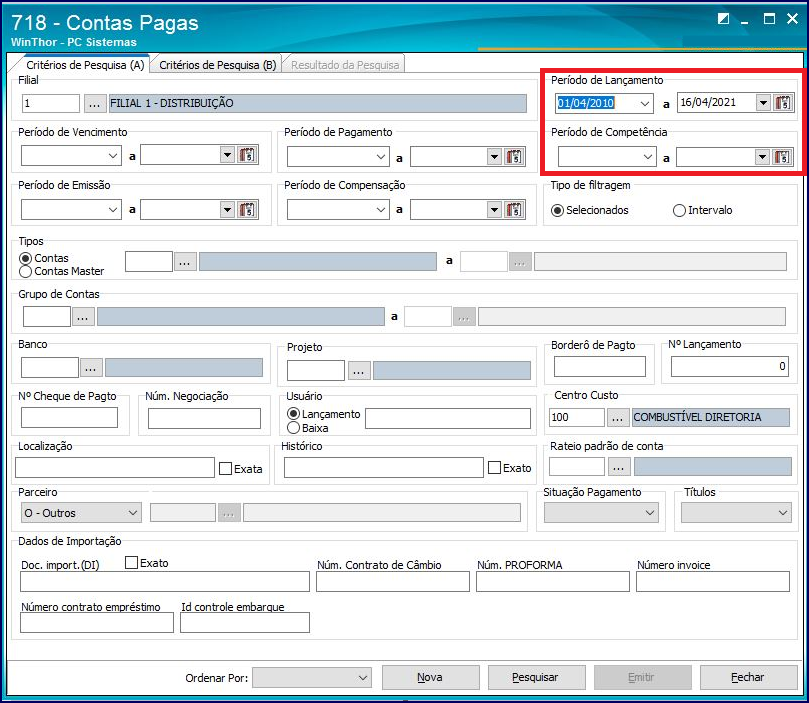This screenshot has height=703, width=809.
Task: Open calendar icon for Período de Emissão
Action: tap(248, 209)
